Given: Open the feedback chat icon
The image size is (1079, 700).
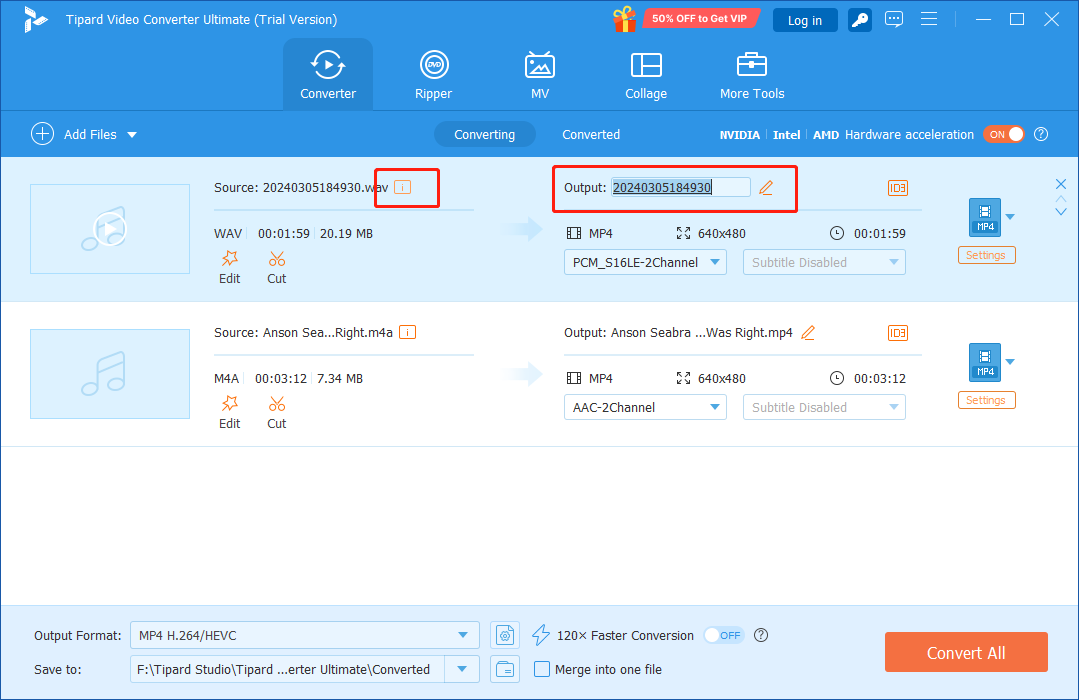Looking at the screenshot, I should [x=894, y=19].
